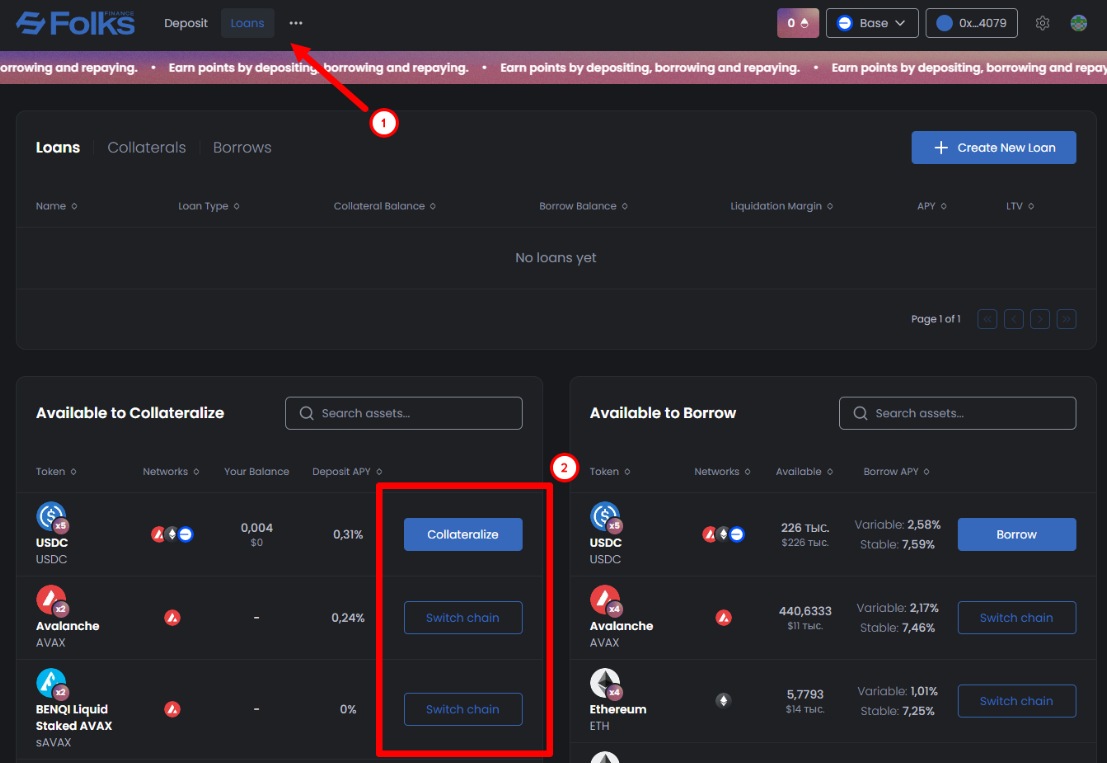This screenshot has height=763, width=1107.
Task: Click the profile avatar icon
Action: [1078, 23]
